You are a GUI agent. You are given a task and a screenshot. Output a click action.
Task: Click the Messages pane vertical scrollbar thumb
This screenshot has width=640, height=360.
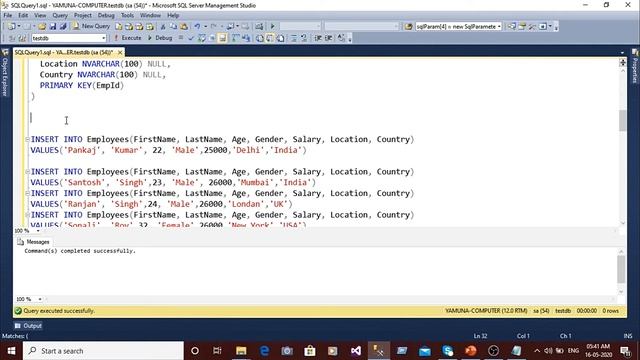(x=621, y=269)
